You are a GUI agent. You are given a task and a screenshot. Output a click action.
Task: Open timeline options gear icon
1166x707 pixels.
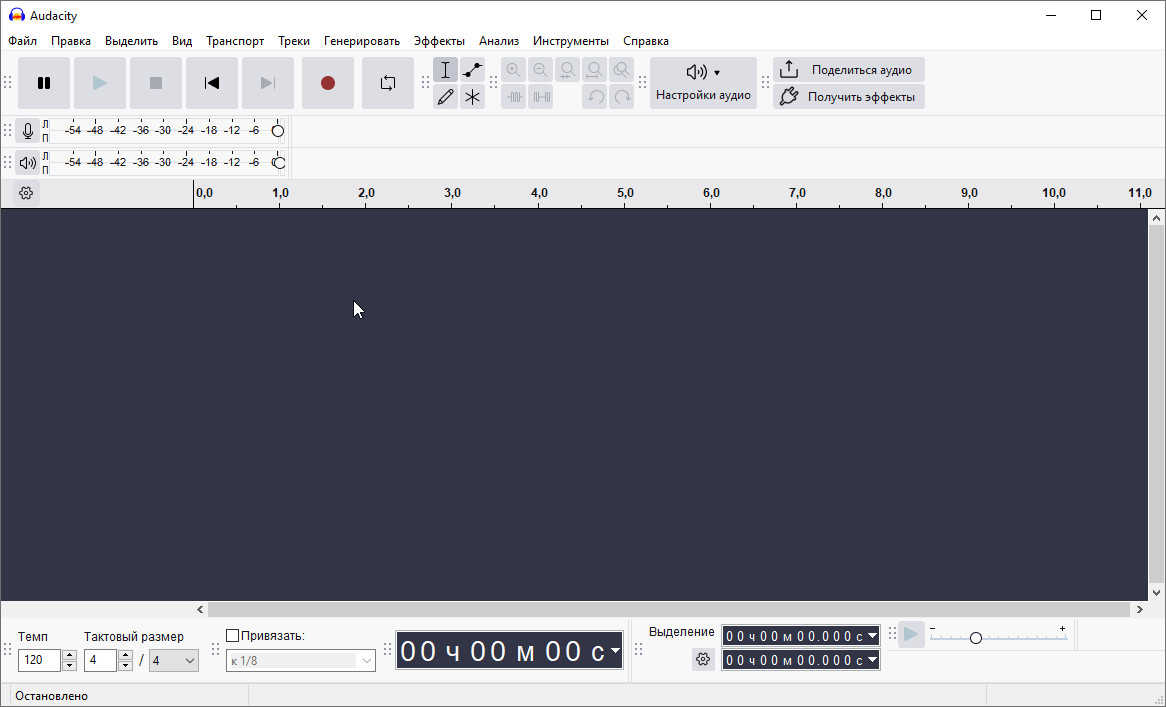(27, 194)
